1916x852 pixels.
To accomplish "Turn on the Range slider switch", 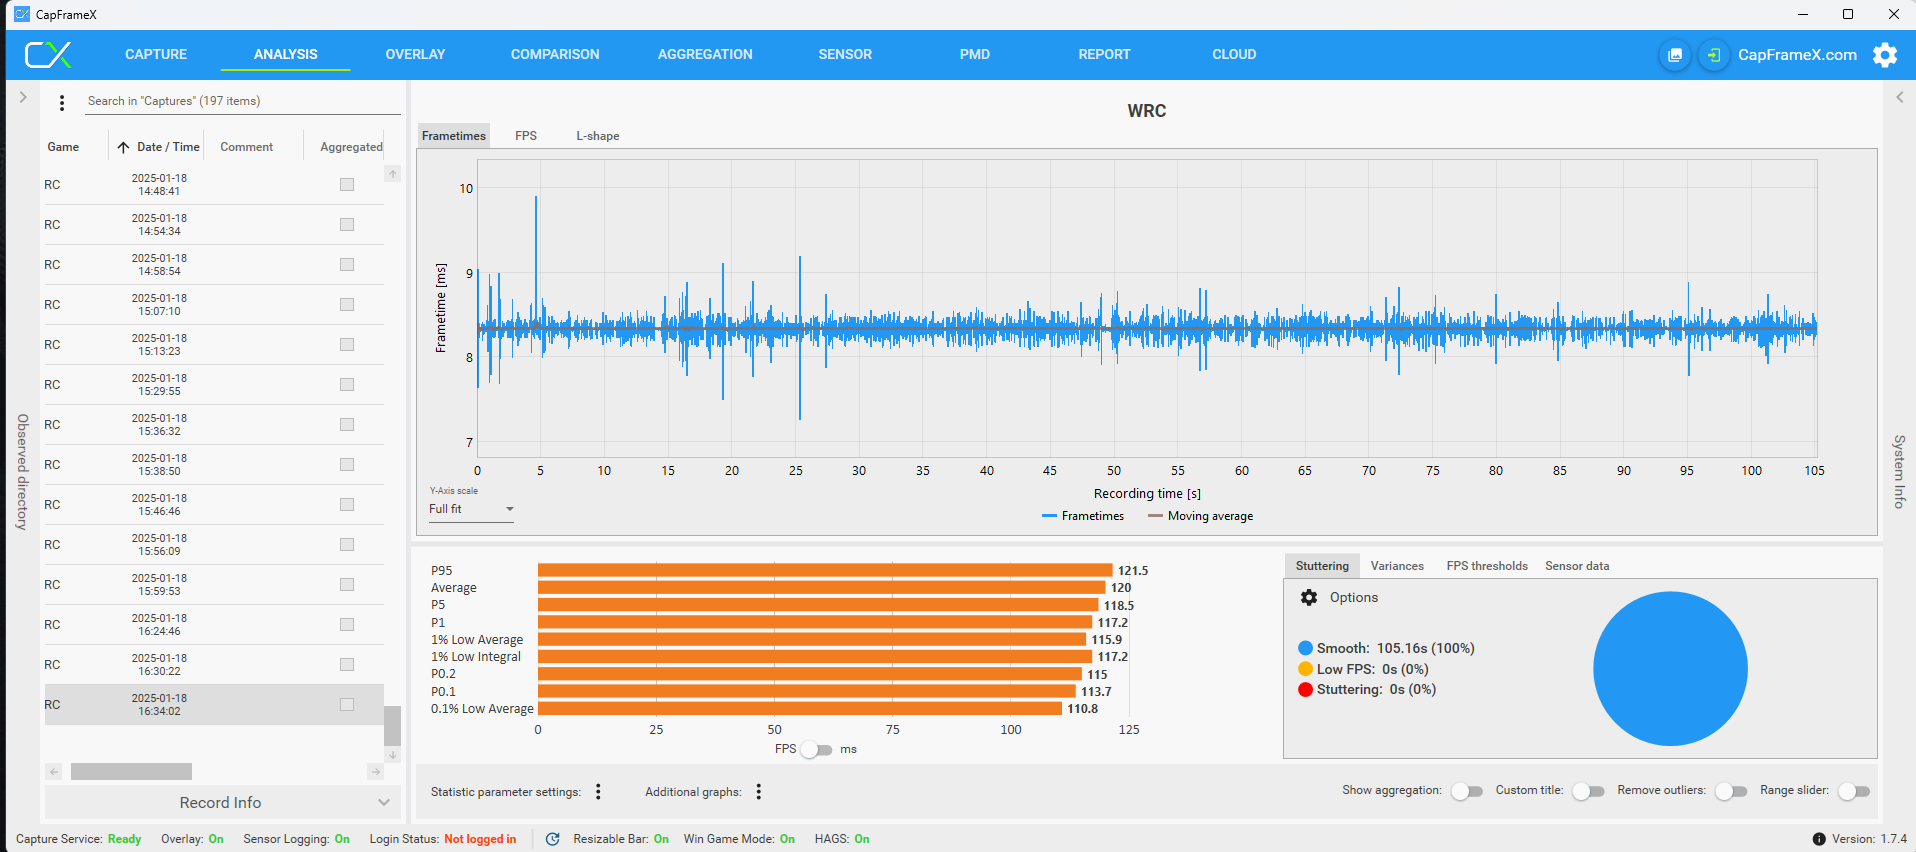I will 1853,791.
